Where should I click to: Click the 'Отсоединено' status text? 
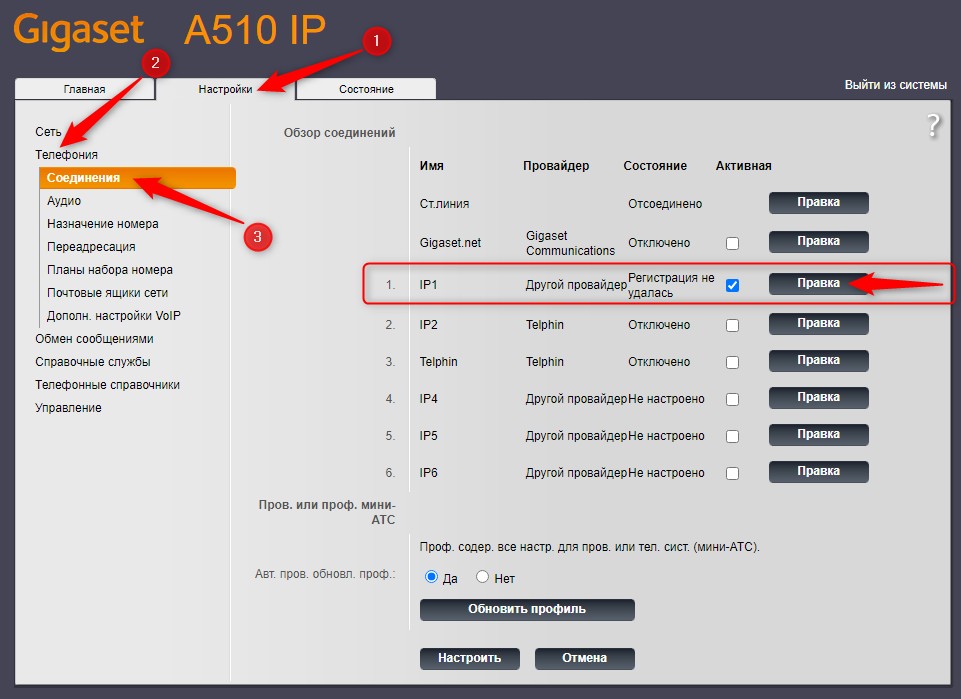pos(665,204)
